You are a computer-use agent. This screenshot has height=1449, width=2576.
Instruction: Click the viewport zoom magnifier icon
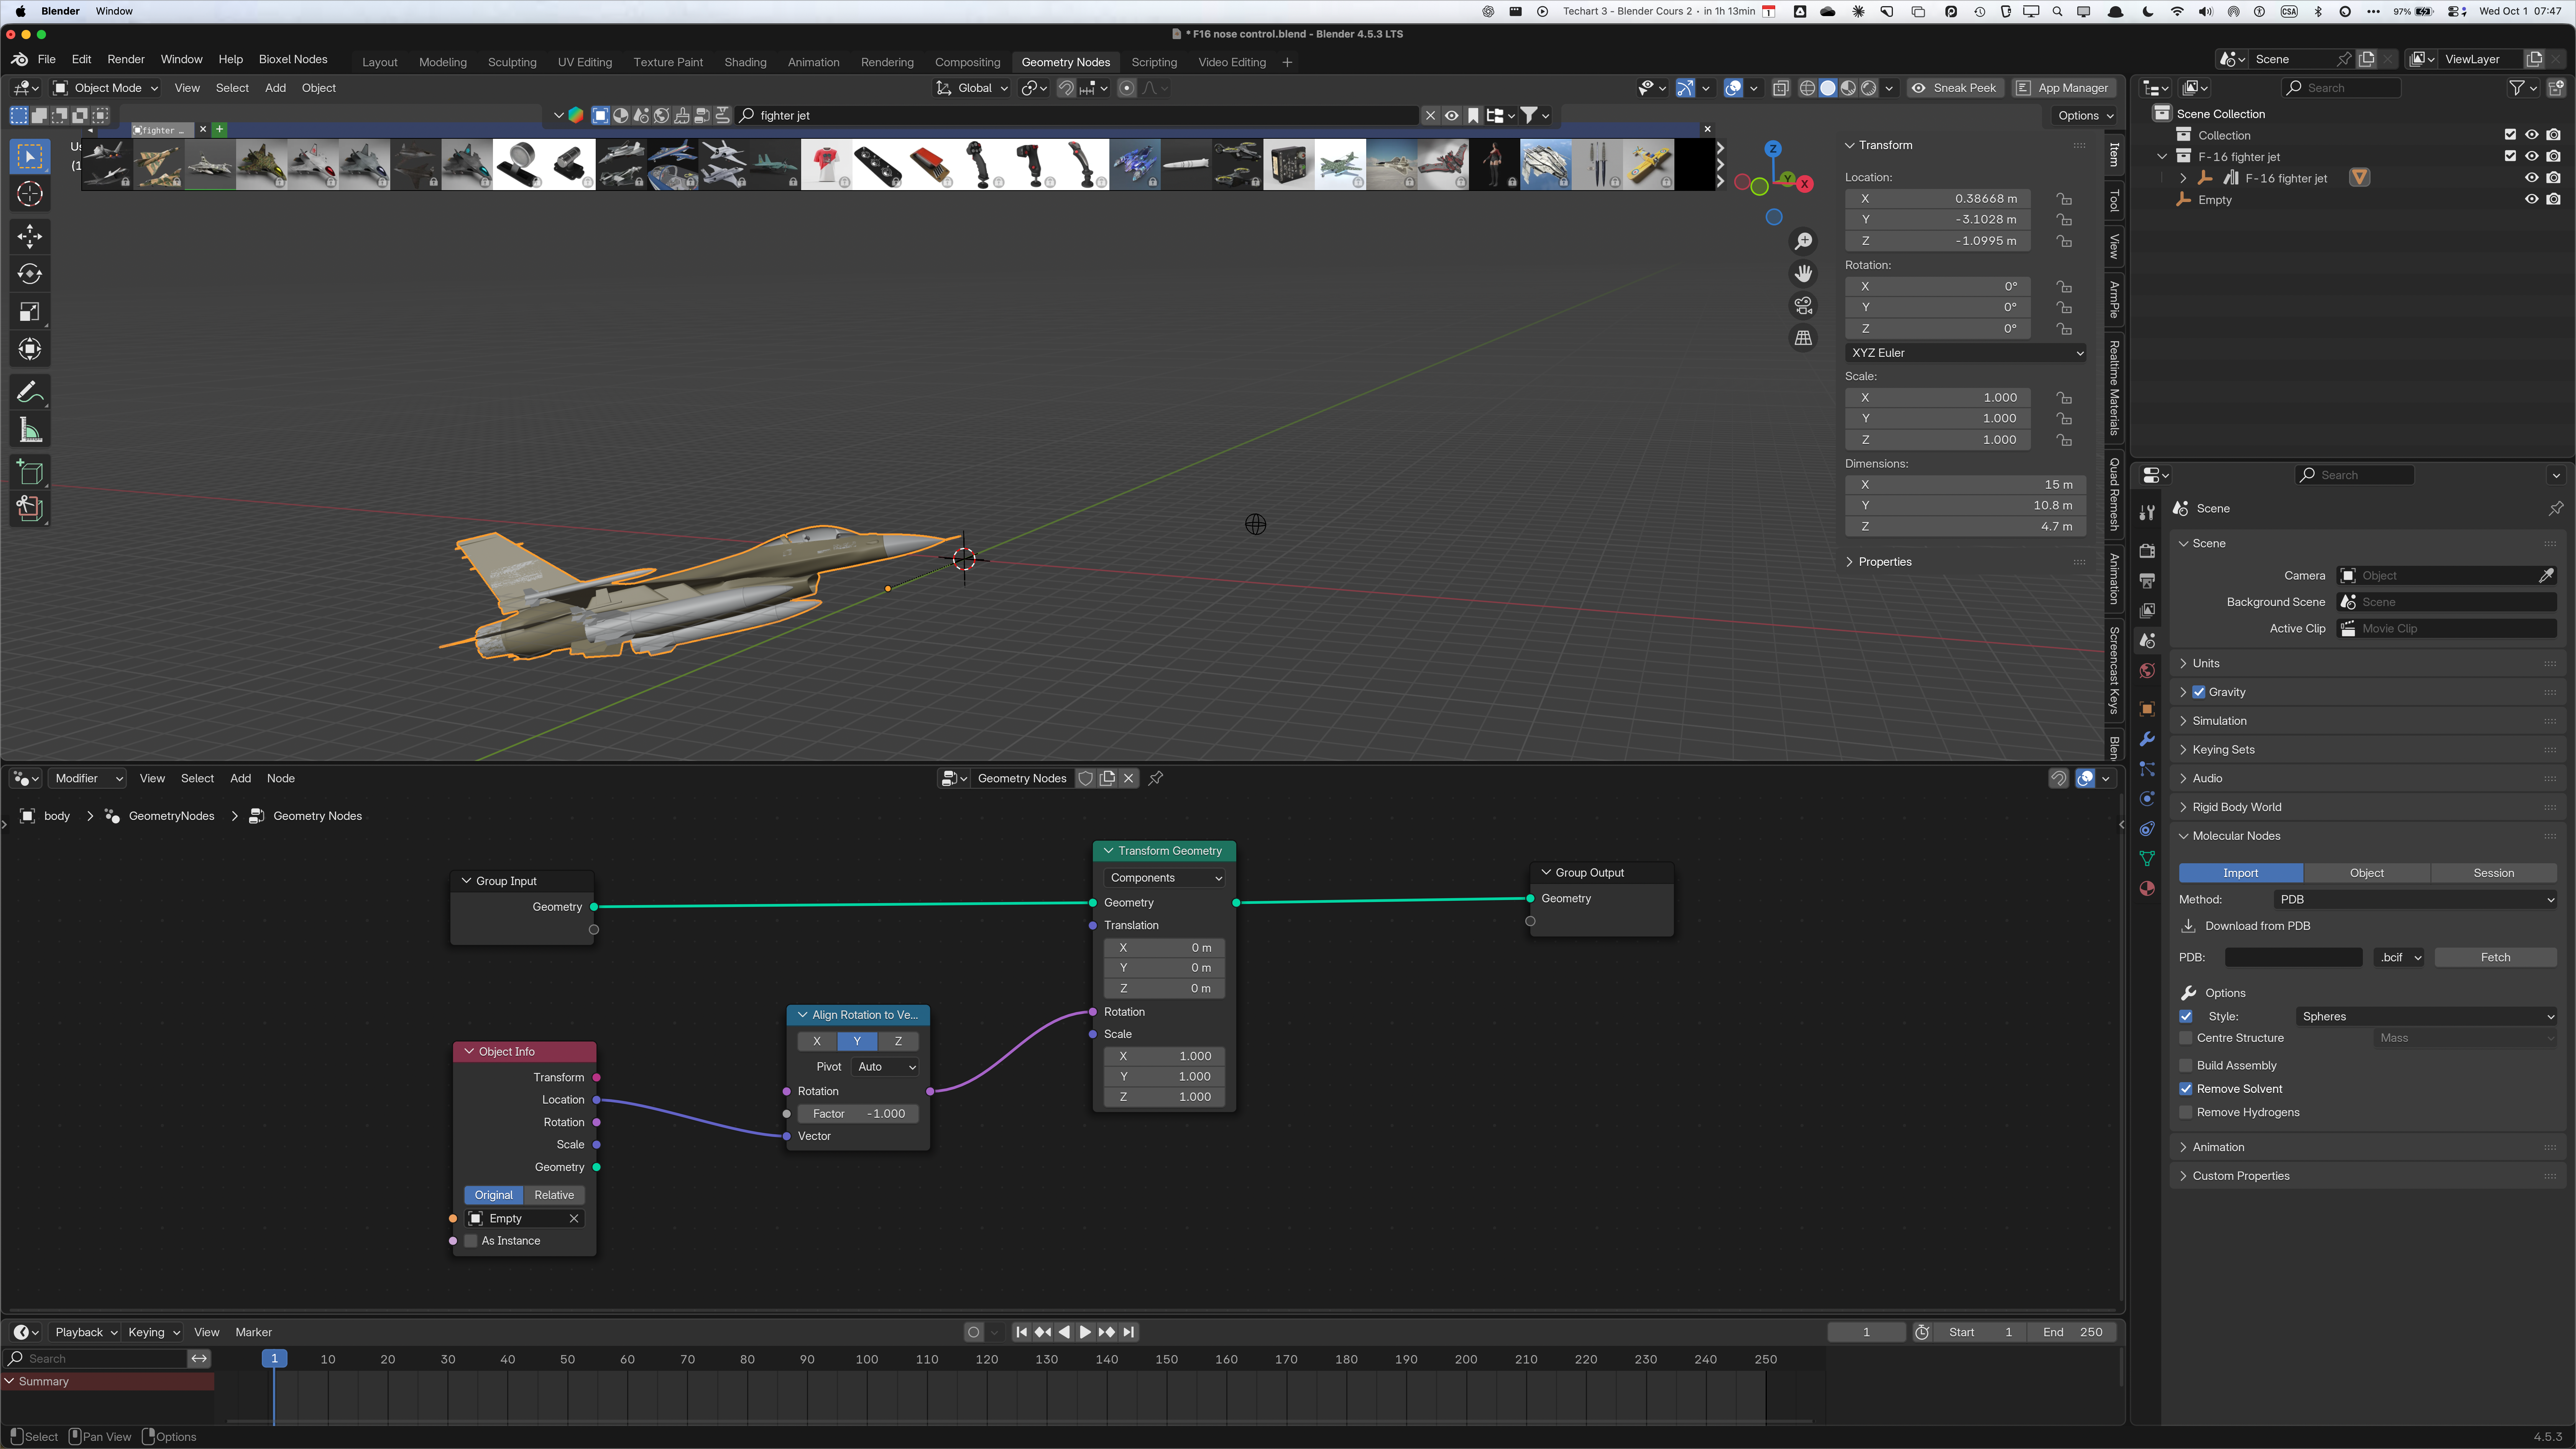point(1803,242)
